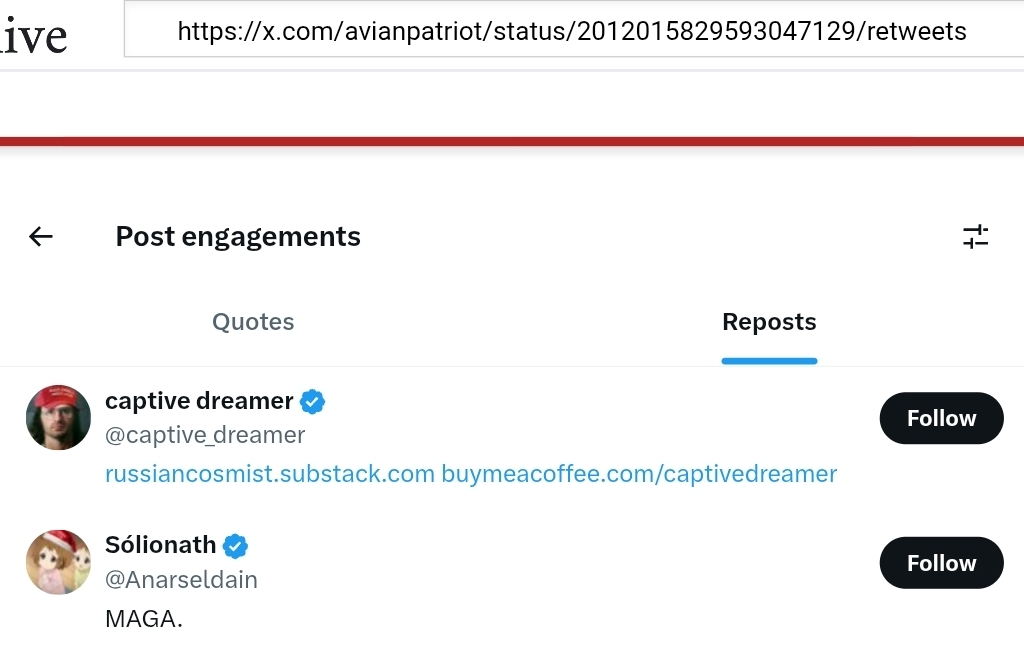Open the buymeacoffee.com/captivedreamer link
Image resolution: width=1024 pixels, height=656 pixels.
639,474
